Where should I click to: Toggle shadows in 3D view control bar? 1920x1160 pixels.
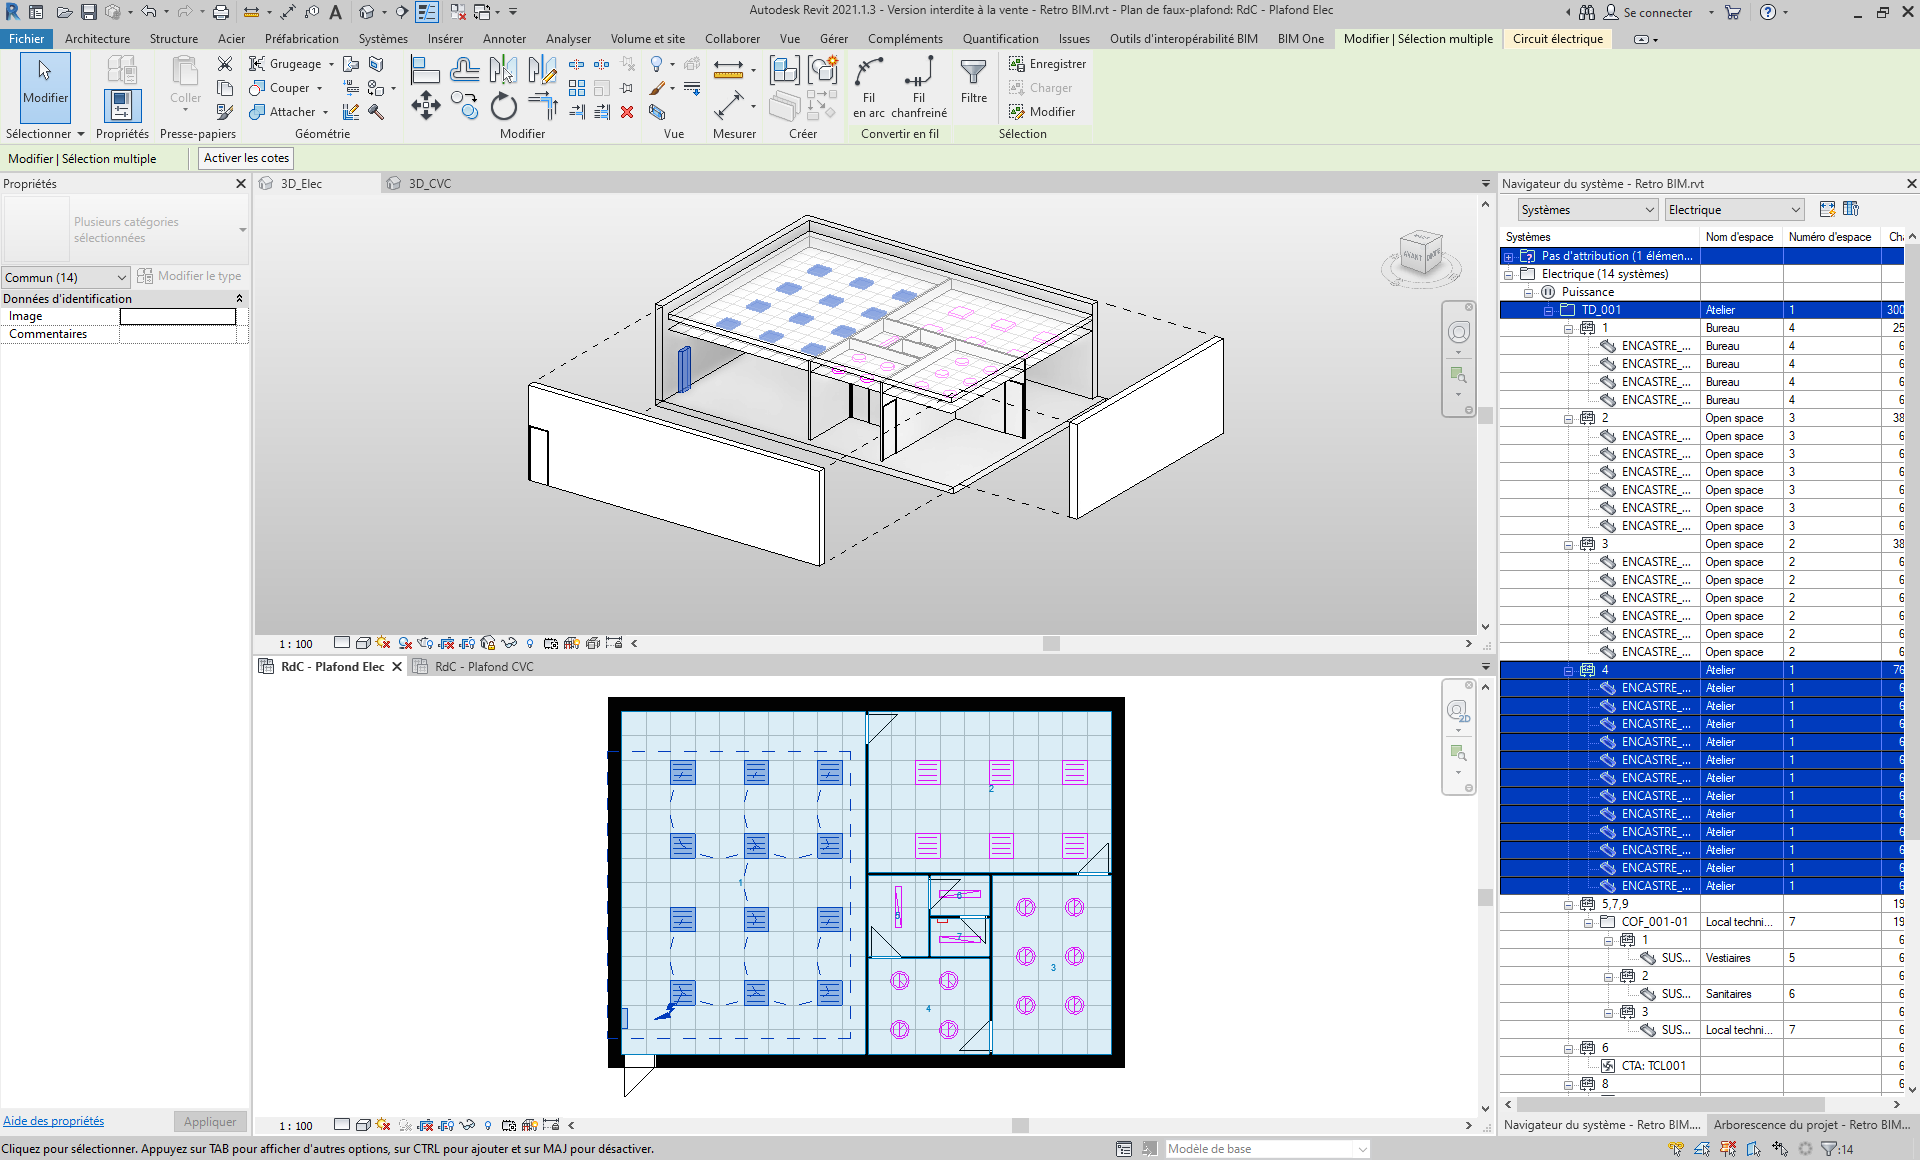click(404, 643)
